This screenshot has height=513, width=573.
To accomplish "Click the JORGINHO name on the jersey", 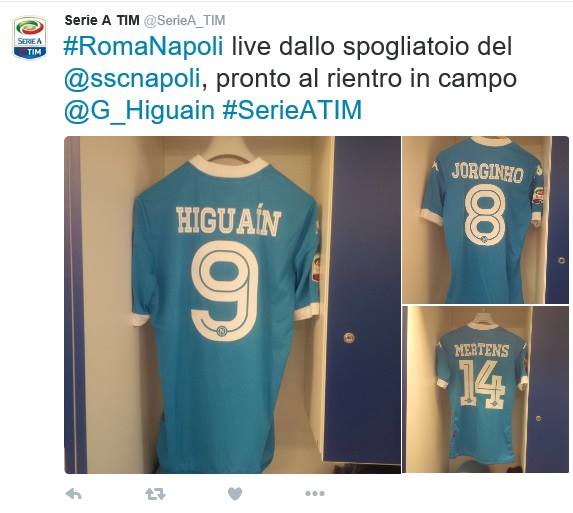I will pyautogui.click(x=487, y=173).
